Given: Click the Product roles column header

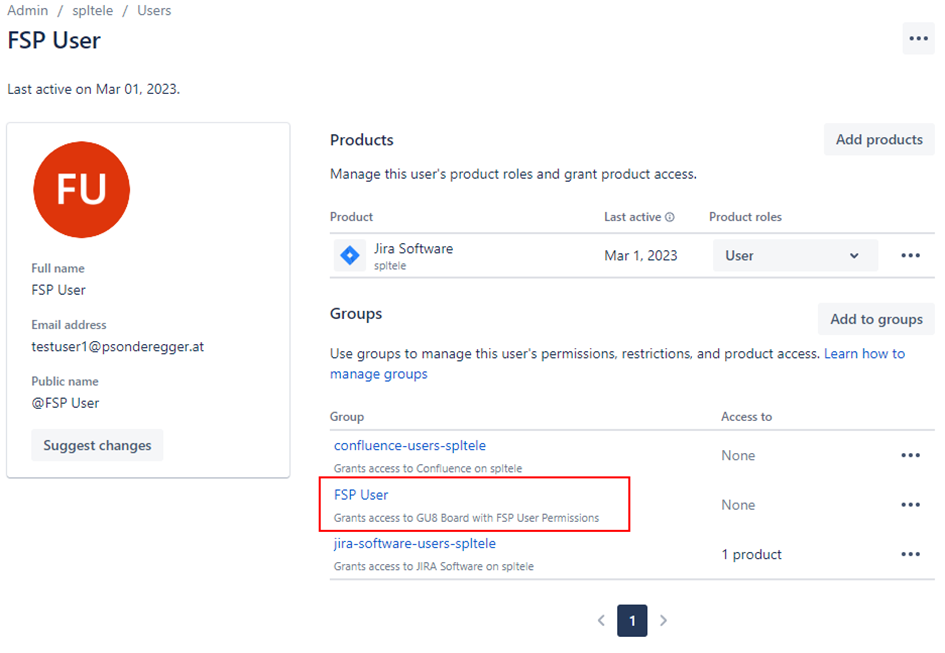Looking at the screenshot, I should click(745, 217).
